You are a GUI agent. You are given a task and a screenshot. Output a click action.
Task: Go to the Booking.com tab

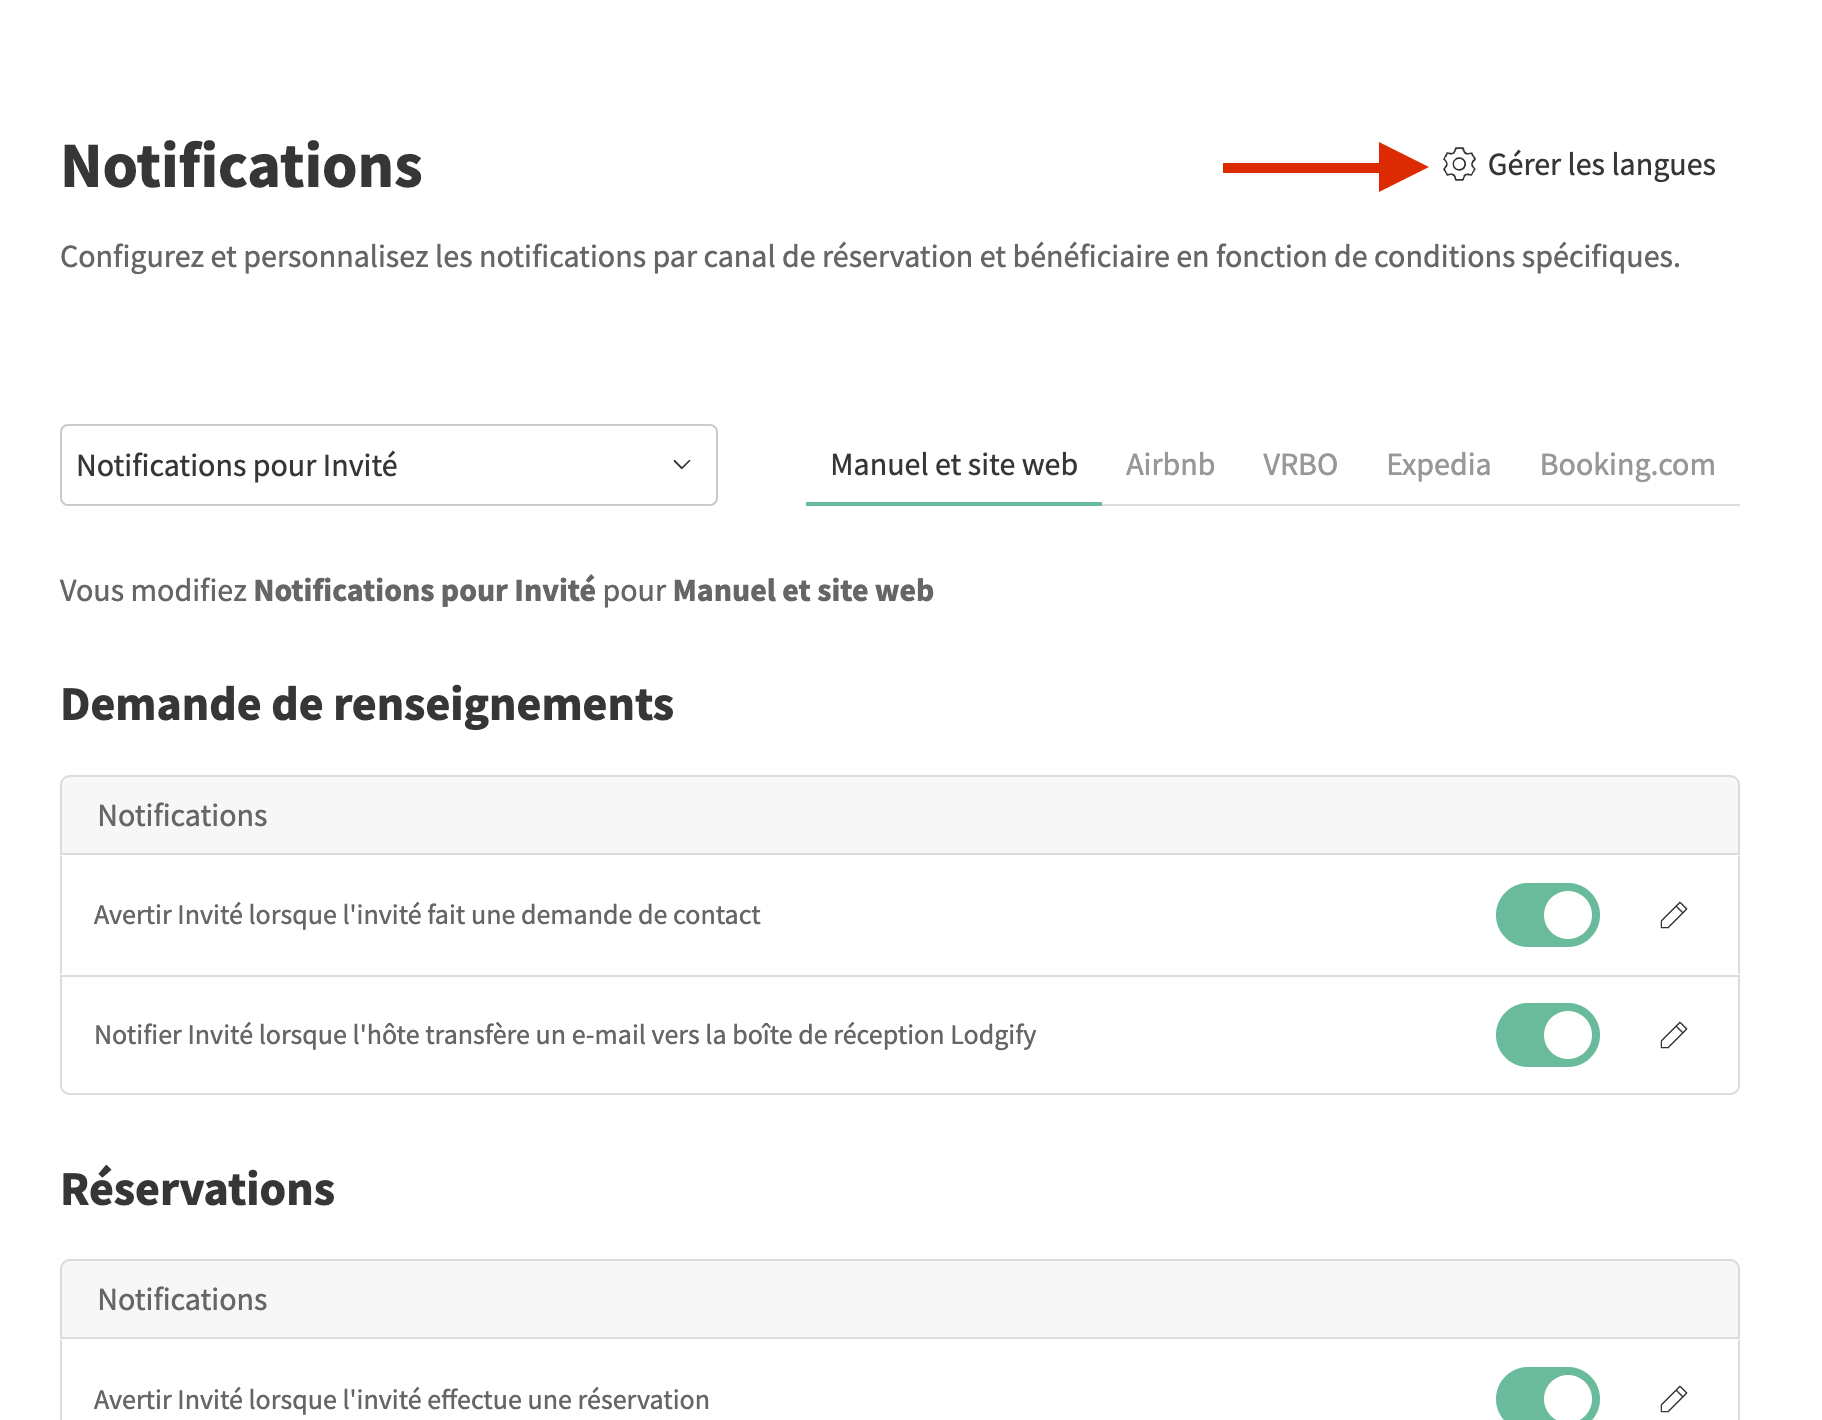1626,465
